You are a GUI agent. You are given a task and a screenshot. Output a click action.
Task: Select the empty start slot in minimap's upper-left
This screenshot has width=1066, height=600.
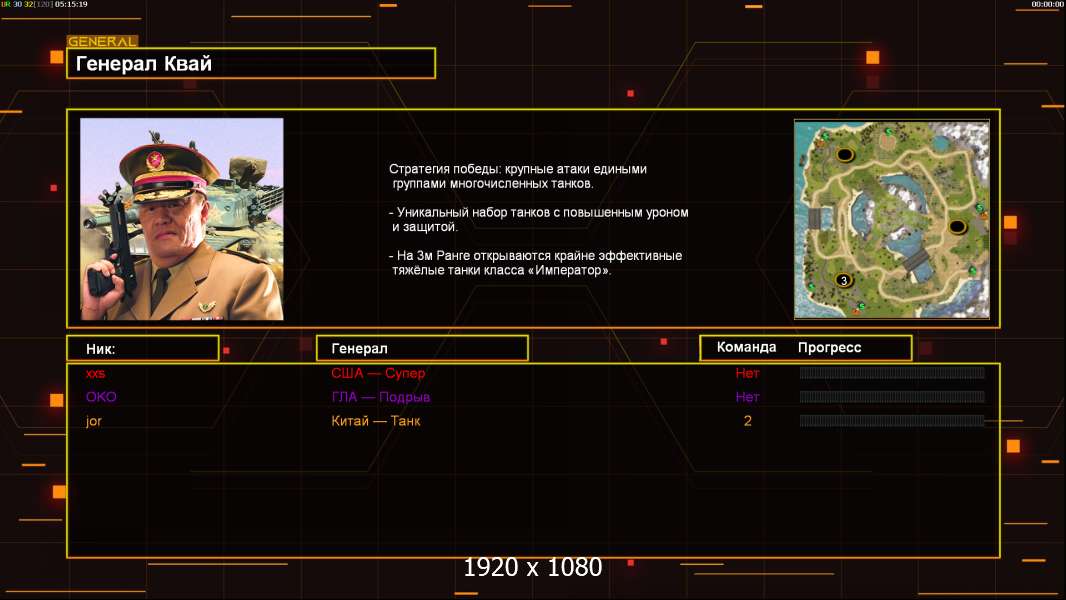click(x=846, y=154)
